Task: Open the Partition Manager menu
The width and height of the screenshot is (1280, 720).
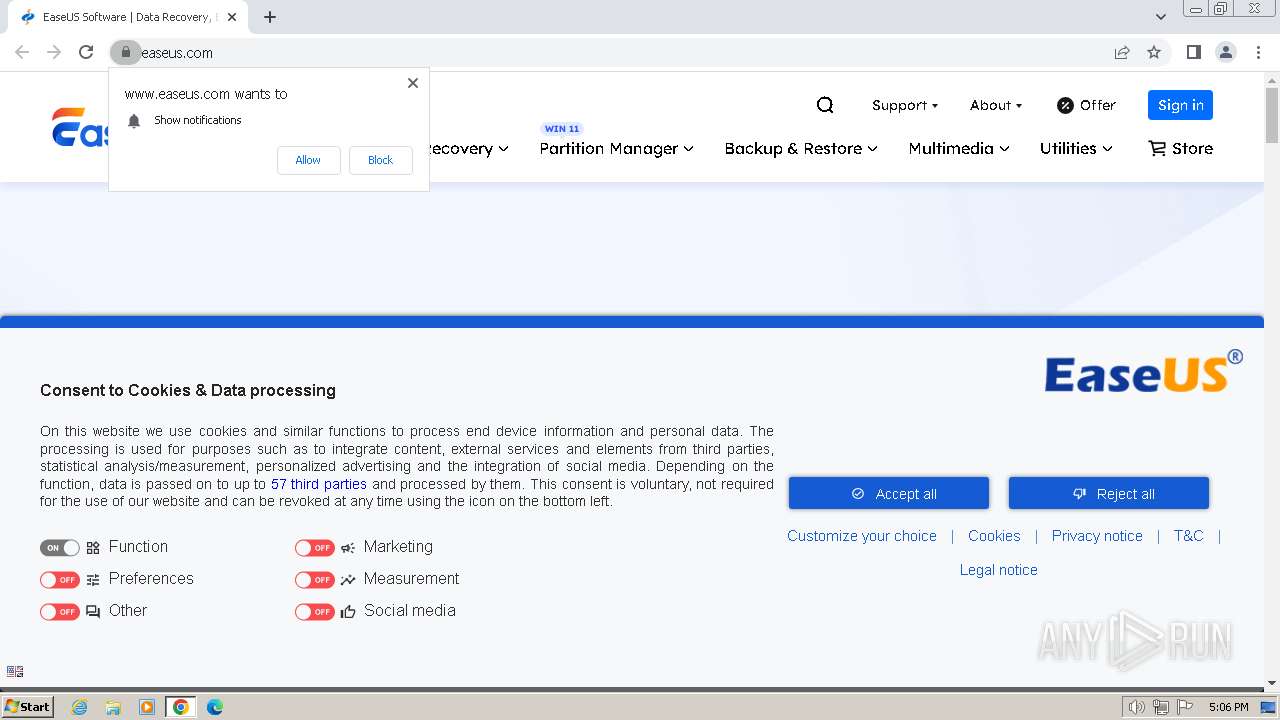Action: (x=616, y=148)
